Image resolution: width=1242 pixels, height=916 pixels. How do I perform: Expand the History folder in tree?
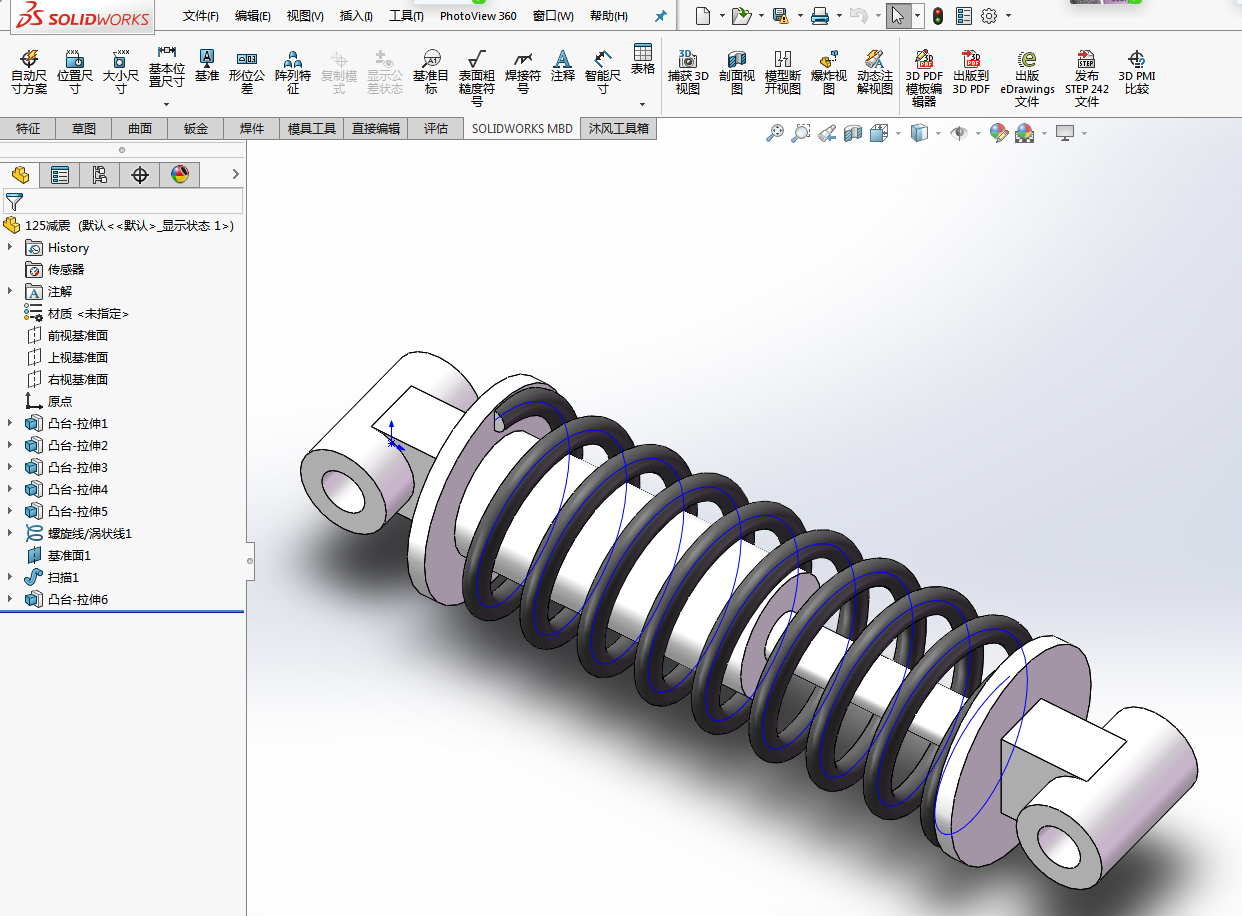click(x=10, y=247)
